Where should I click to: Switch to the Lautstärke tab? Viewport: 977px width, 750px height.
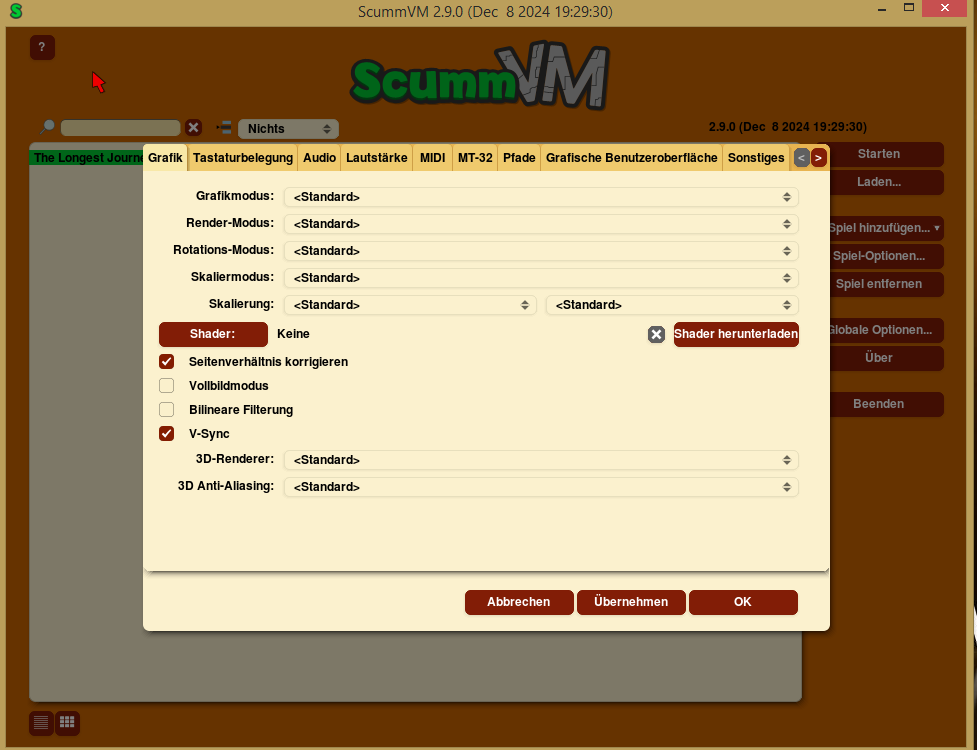(x=377, y=158)
